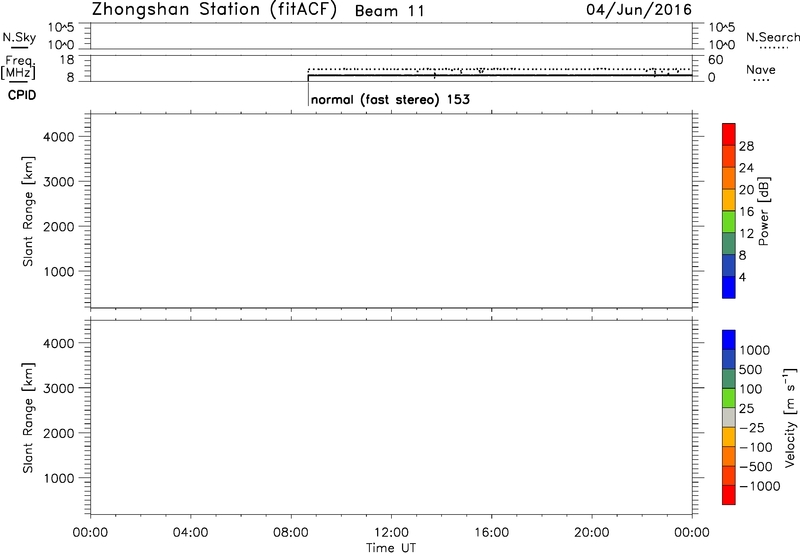Click the date '04/Jun/2016'

click(639, 10)
